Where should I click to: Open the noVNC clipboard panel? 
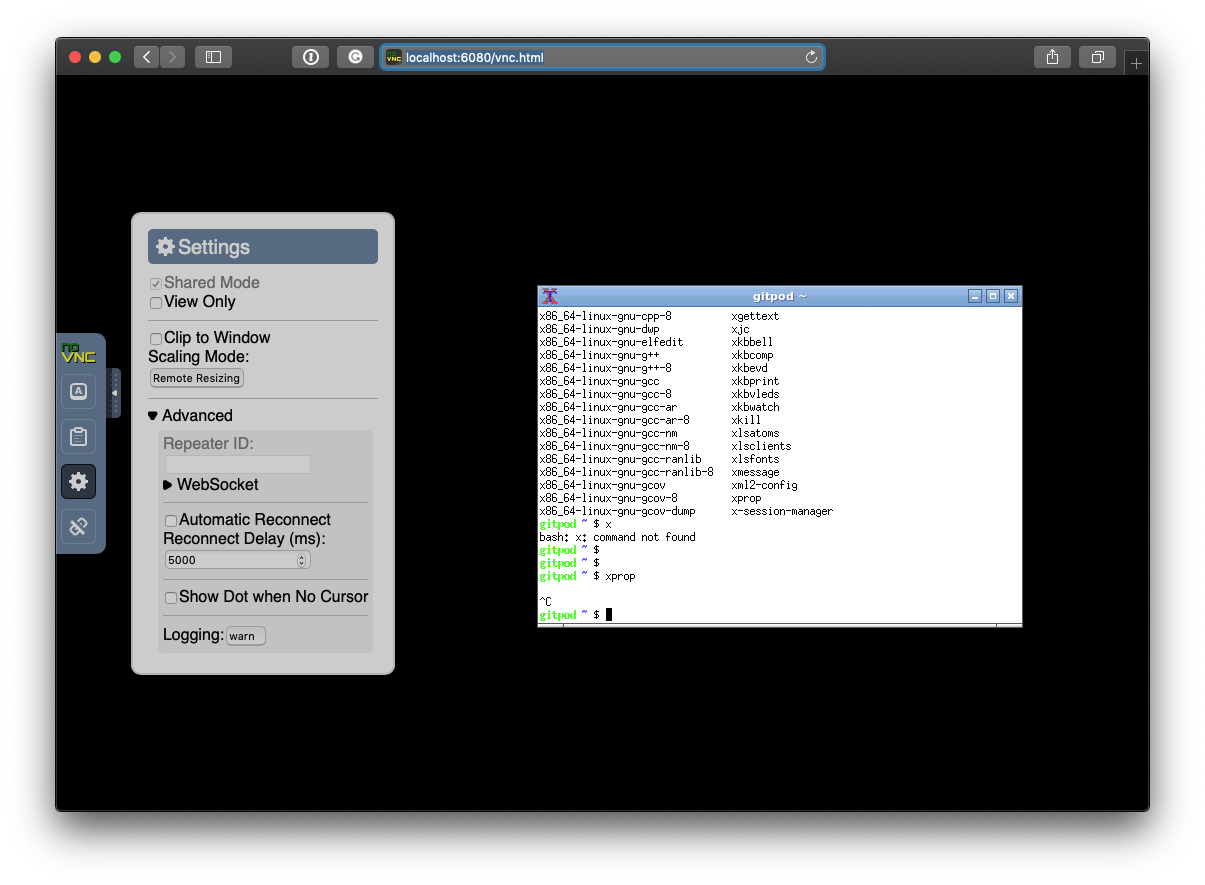[78, 436]
